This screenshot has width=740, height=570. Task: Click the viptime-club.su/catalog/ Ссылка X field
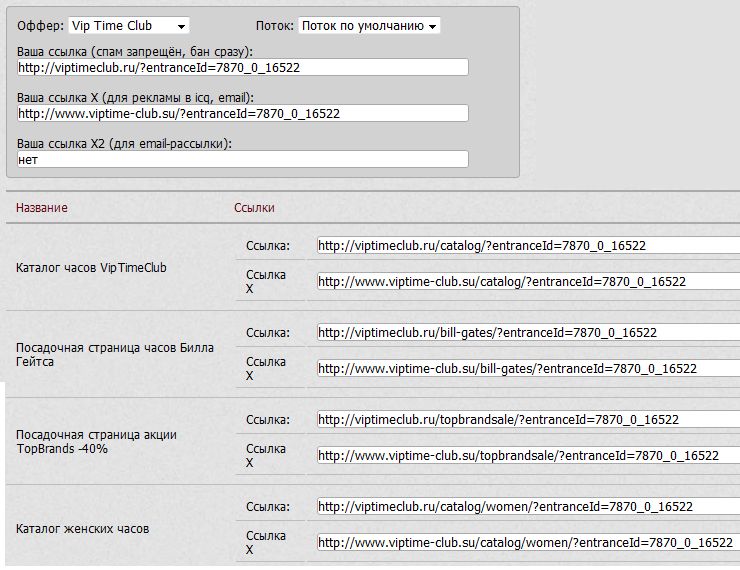tap(528, 282)
